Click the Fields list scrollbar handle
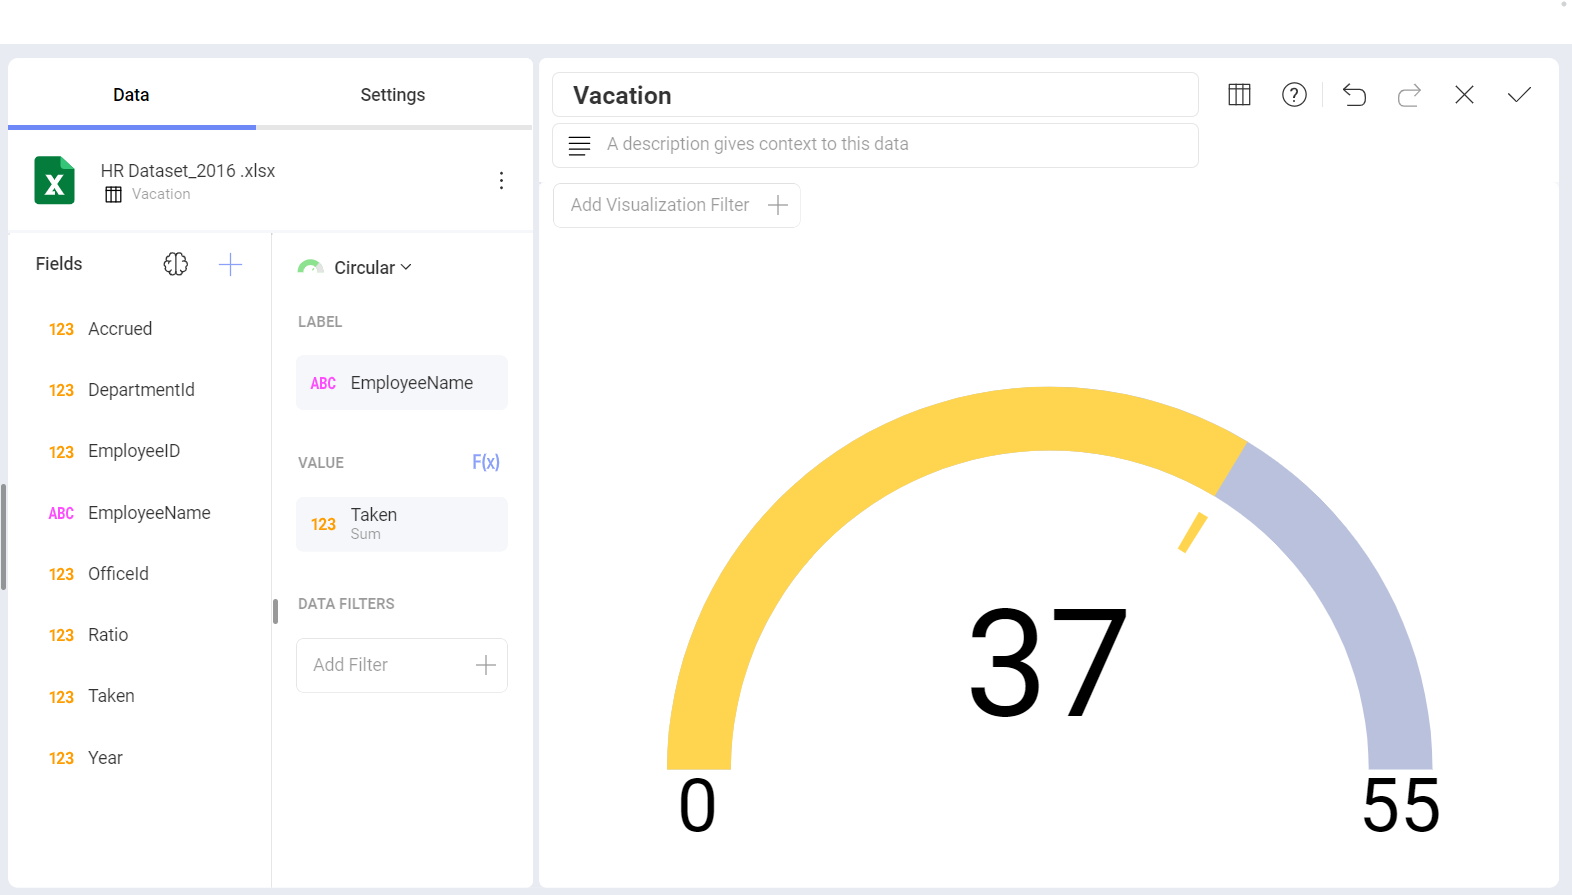Image resolution: width=1572 pixels, height=895 pixels. (275, 611)
